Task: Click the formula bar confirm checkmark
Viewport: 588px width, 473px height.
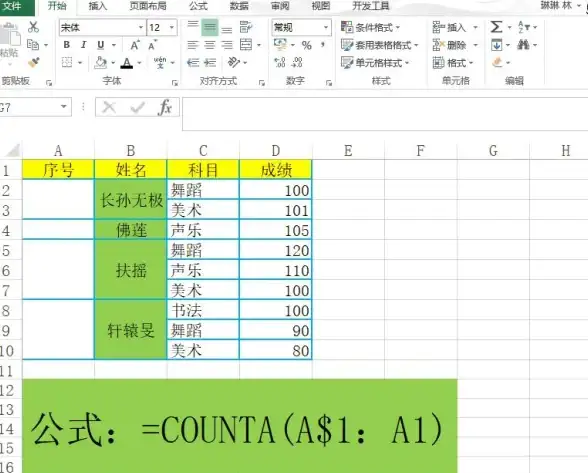Action: pyautogui.click(x=138, y=108)
